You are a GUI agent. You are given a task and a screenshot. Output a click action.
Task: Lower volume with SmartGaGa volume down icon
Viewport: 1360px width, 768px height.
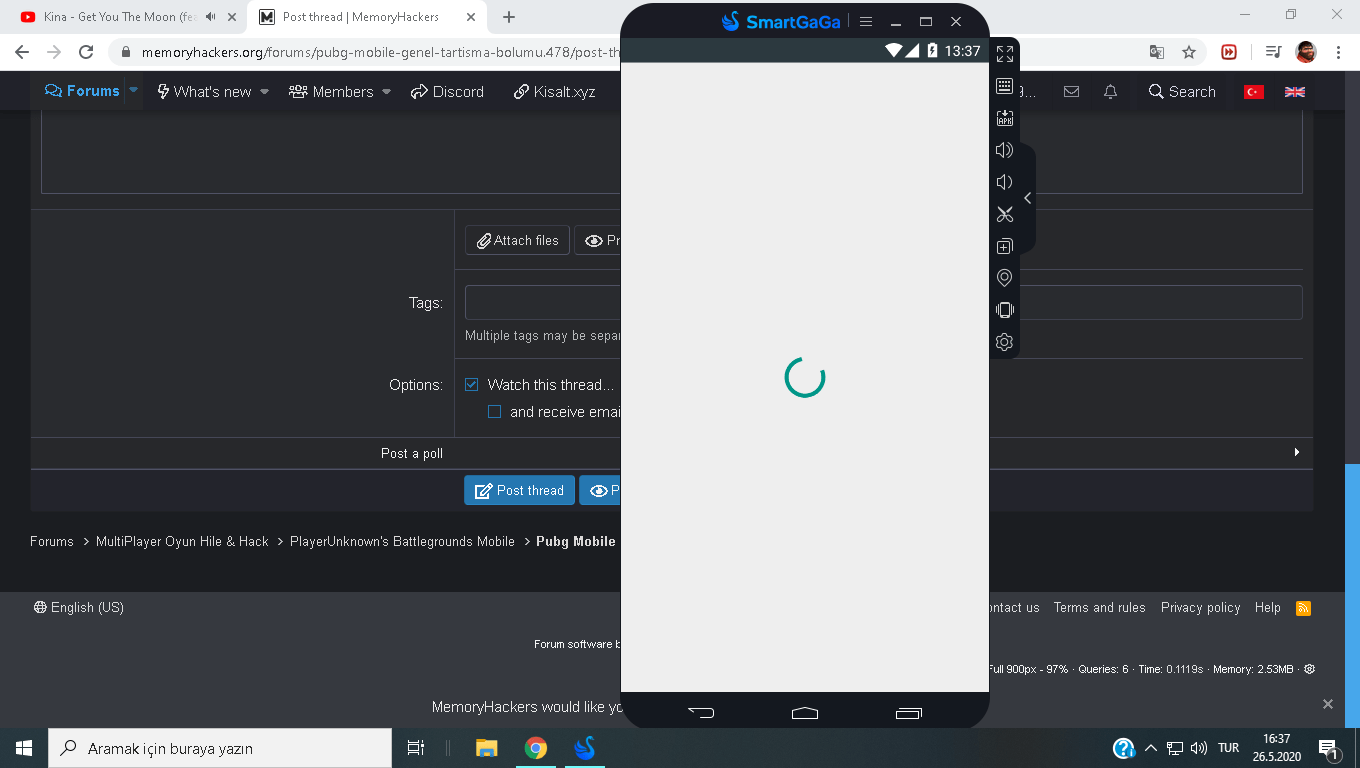[x=1004, y=182]
